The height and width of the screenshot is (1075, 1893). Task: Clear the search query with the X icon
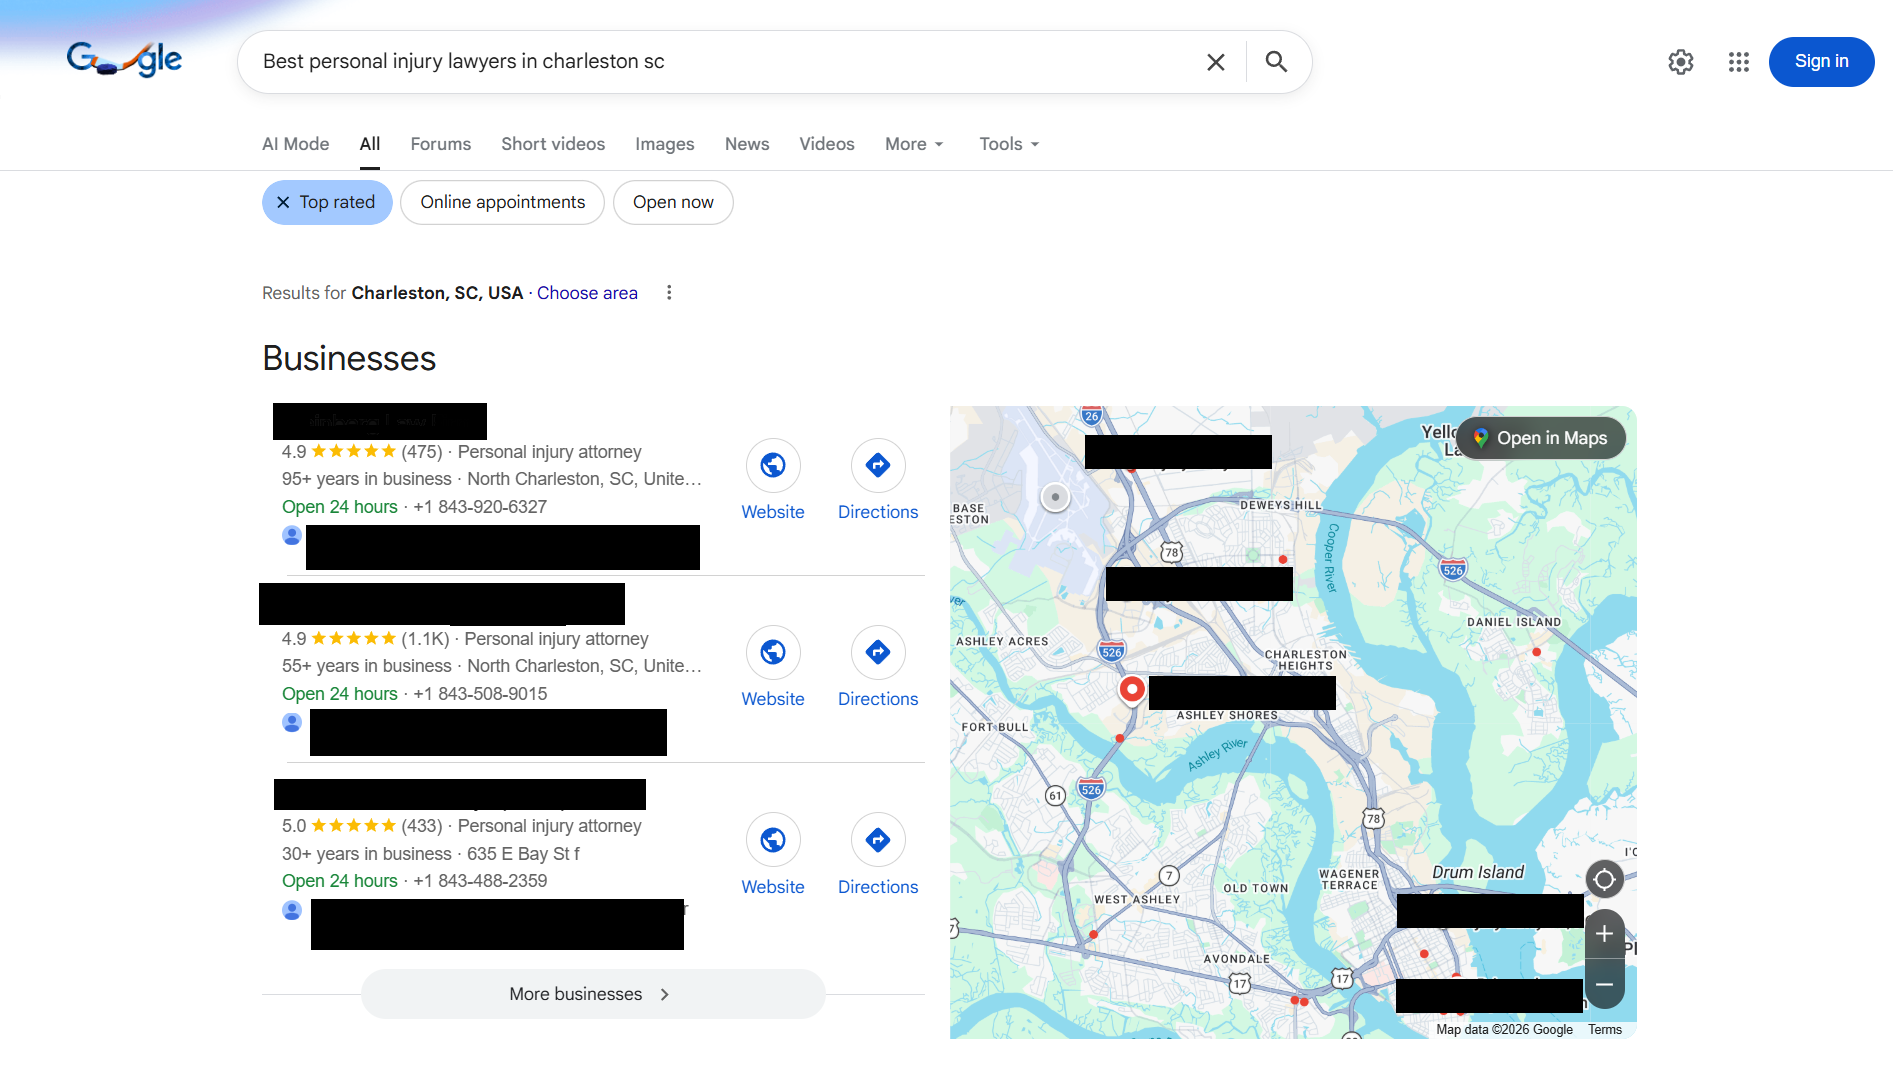[1215, 61]
